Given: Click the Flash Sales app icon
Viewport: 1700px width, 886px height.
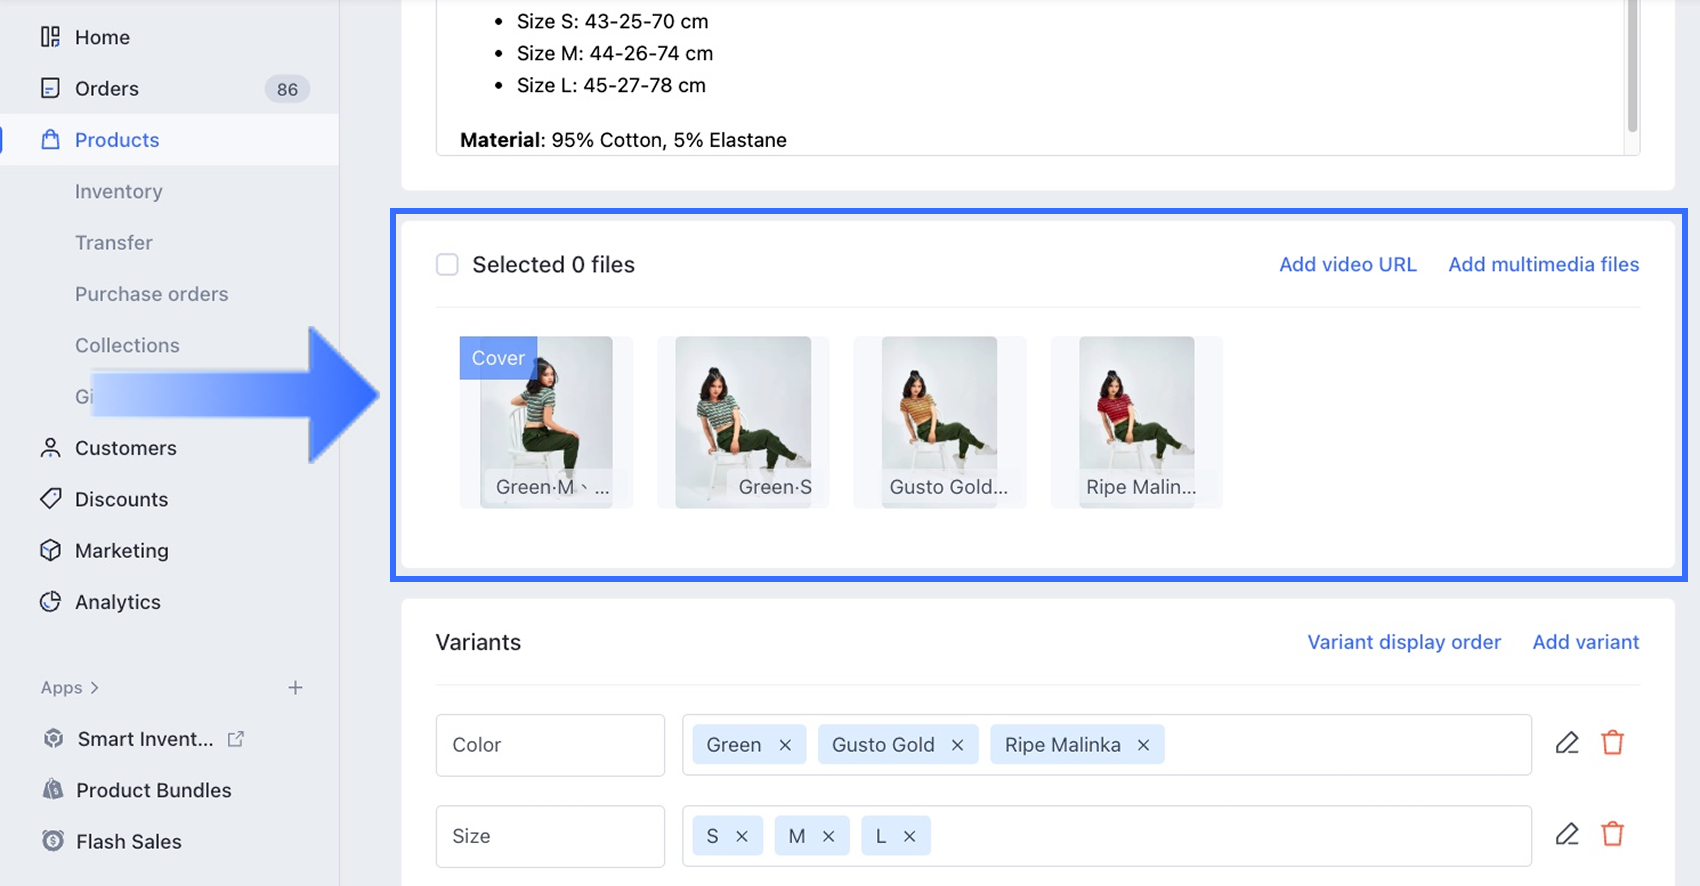Looking at the screenshot, I should (53, 841).
